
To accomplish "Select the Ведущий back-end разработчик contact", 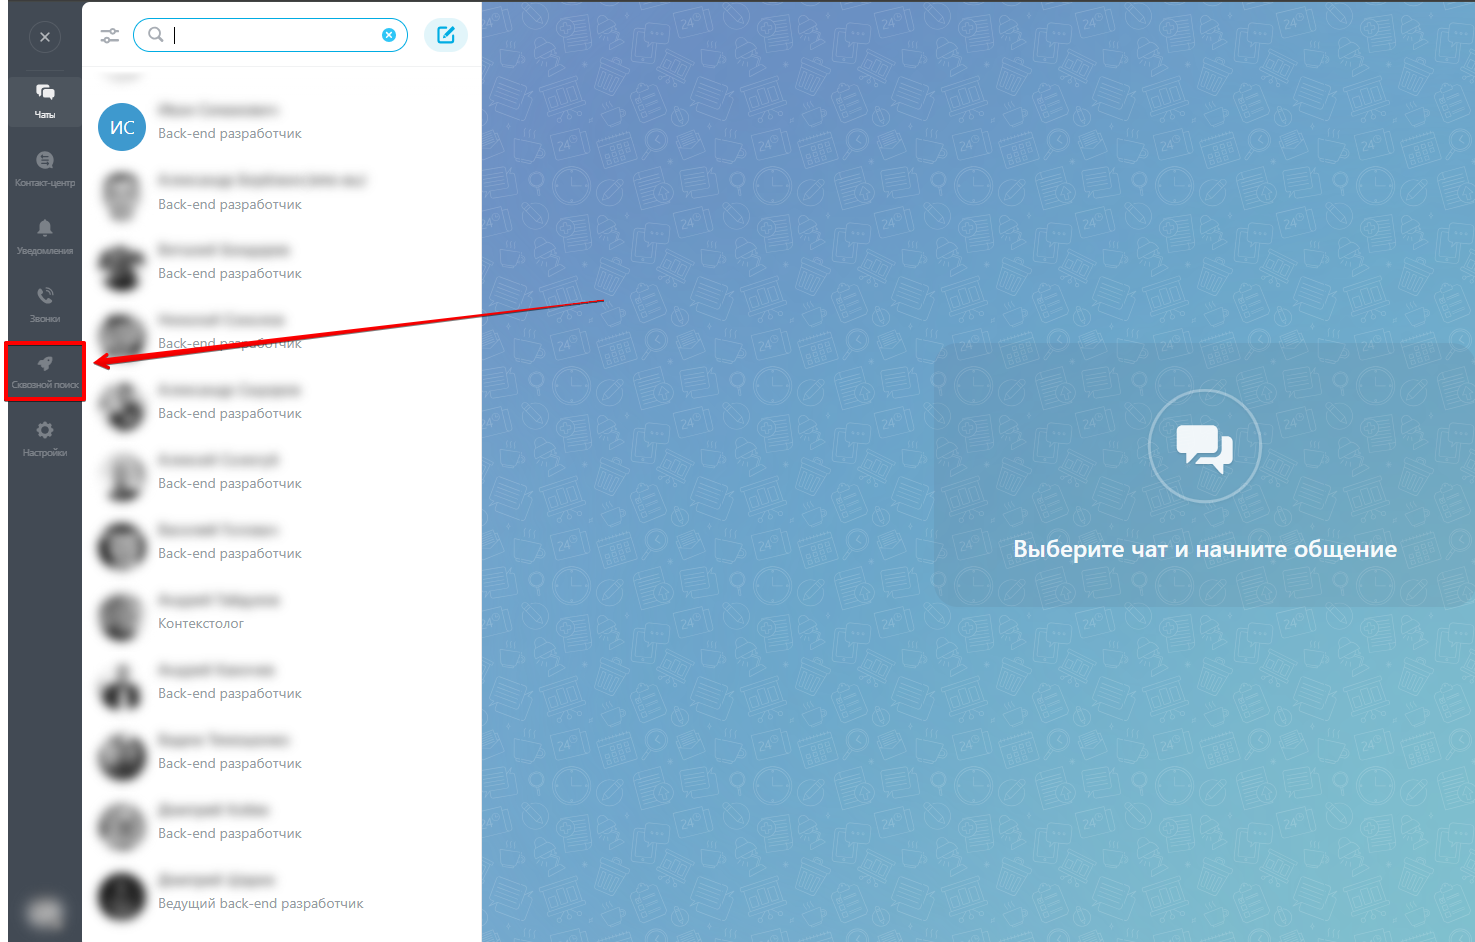I will tap(282, 897).
